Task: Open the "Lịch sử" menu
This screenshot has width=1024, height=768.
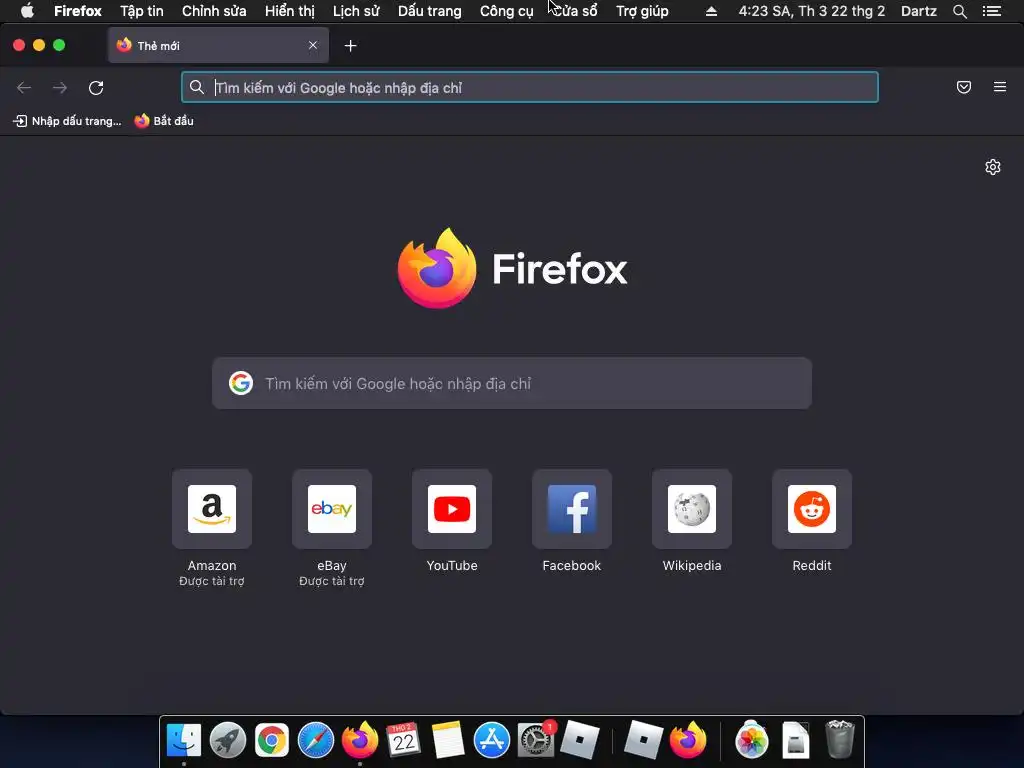Action: click(x=356, y=11)
